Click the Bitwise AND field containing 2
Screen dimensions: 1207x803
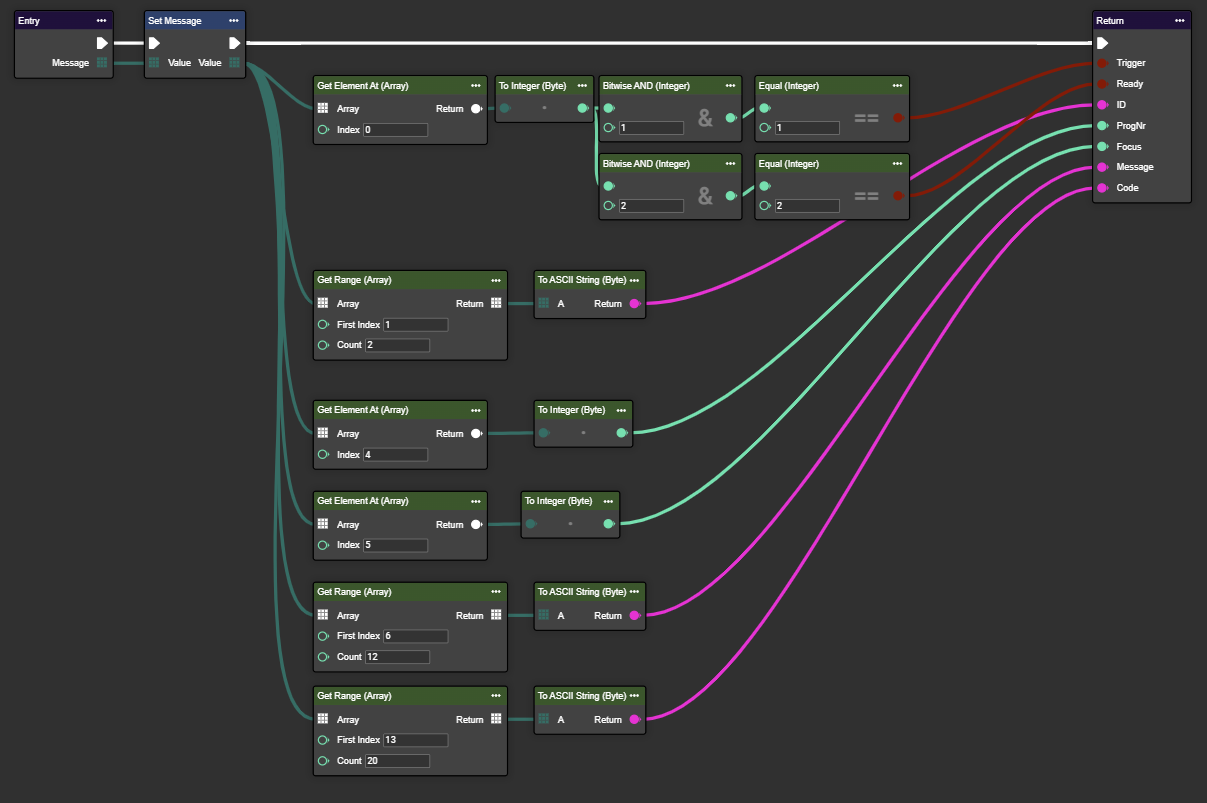click(650, 206)
